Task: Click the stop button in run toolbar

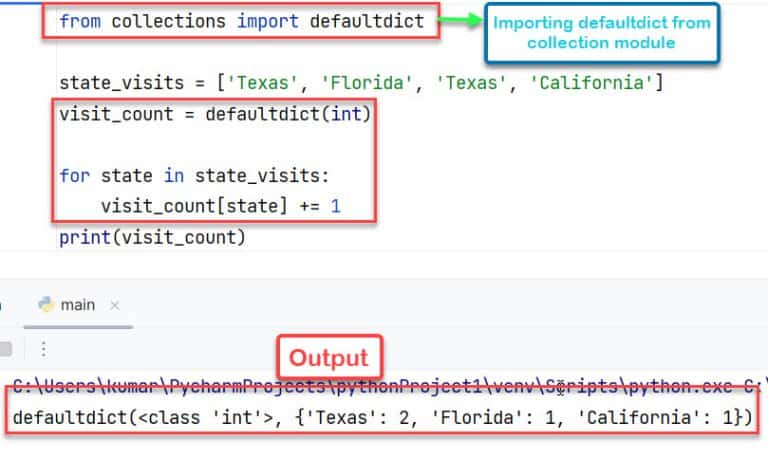Action: (5, 349)
